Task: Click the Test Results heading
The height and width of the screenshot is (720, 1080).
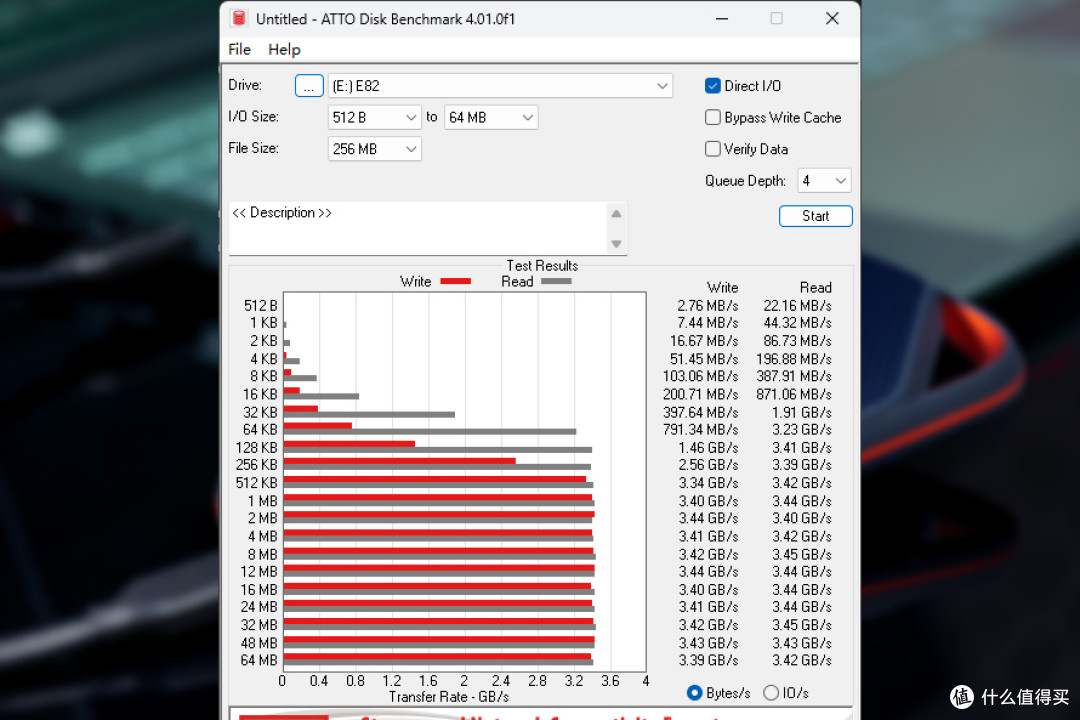Action: (x=542, y=266)
